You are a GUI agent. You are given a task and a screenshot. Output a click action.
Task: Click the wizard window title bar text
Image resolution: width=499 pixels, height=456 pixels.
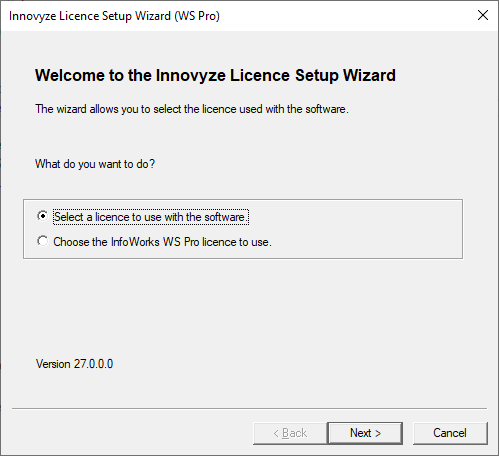click(x=114, y=16)
